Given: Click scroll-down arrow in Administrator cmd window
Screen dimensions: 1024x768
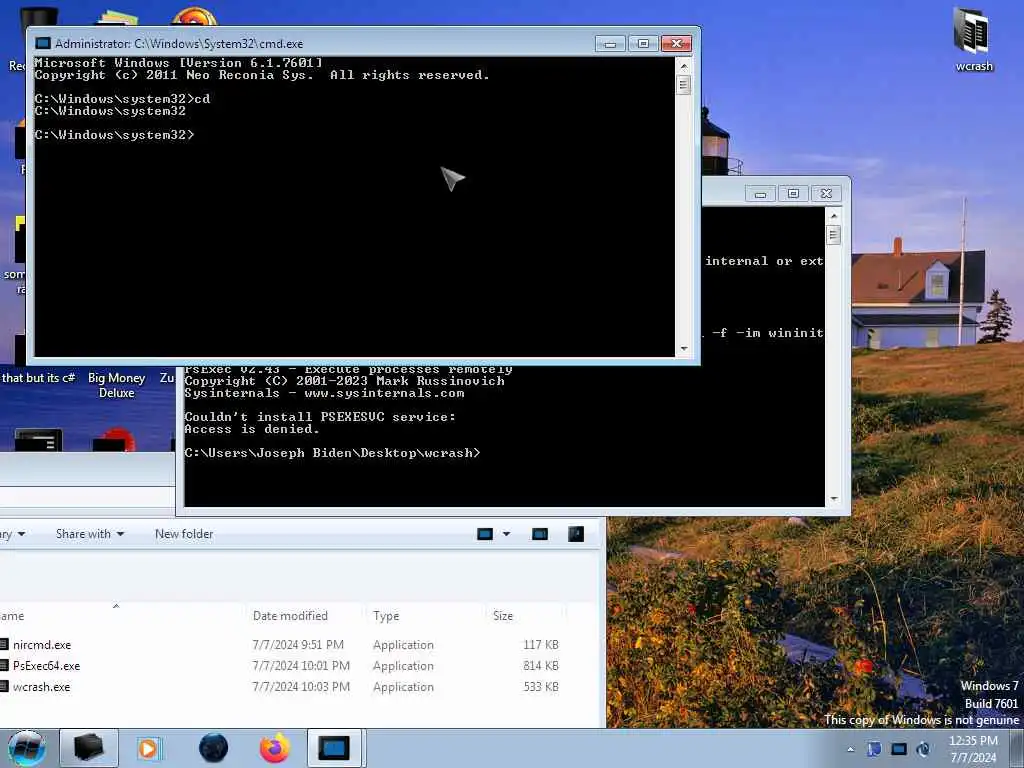Looking at the screenshot, I should 684,349.
